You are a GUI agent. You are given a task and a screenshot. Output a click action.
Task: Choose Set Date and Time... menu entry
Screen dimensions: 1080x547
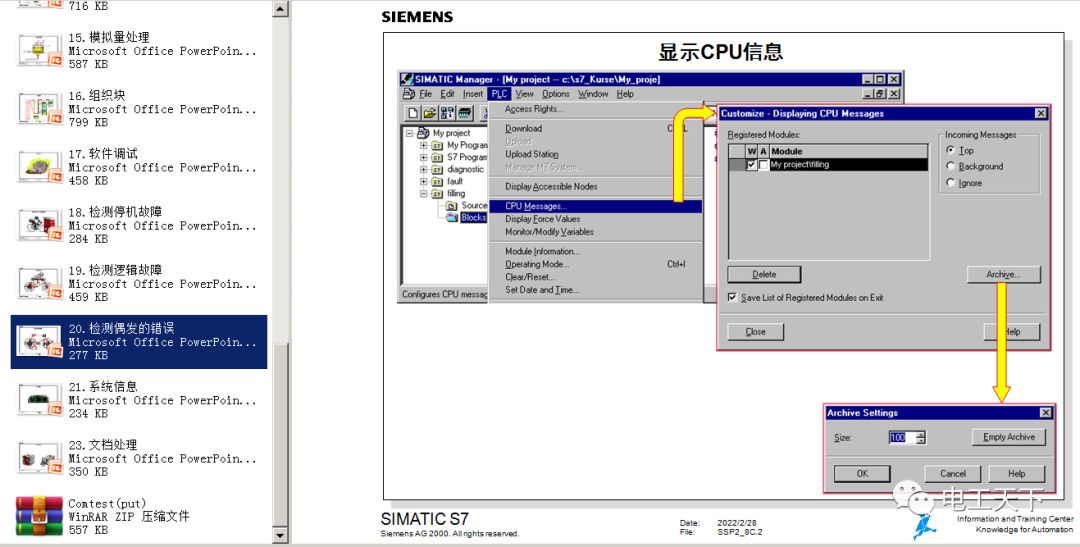[542, 290]
